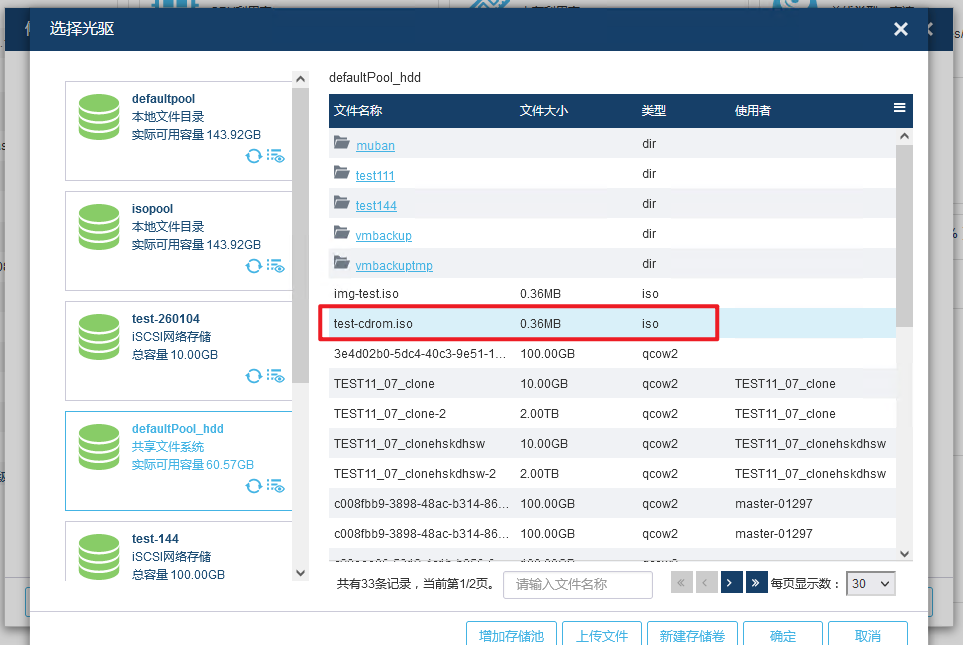
Task: Go to the next page
Action: click(x=730, y=582)
